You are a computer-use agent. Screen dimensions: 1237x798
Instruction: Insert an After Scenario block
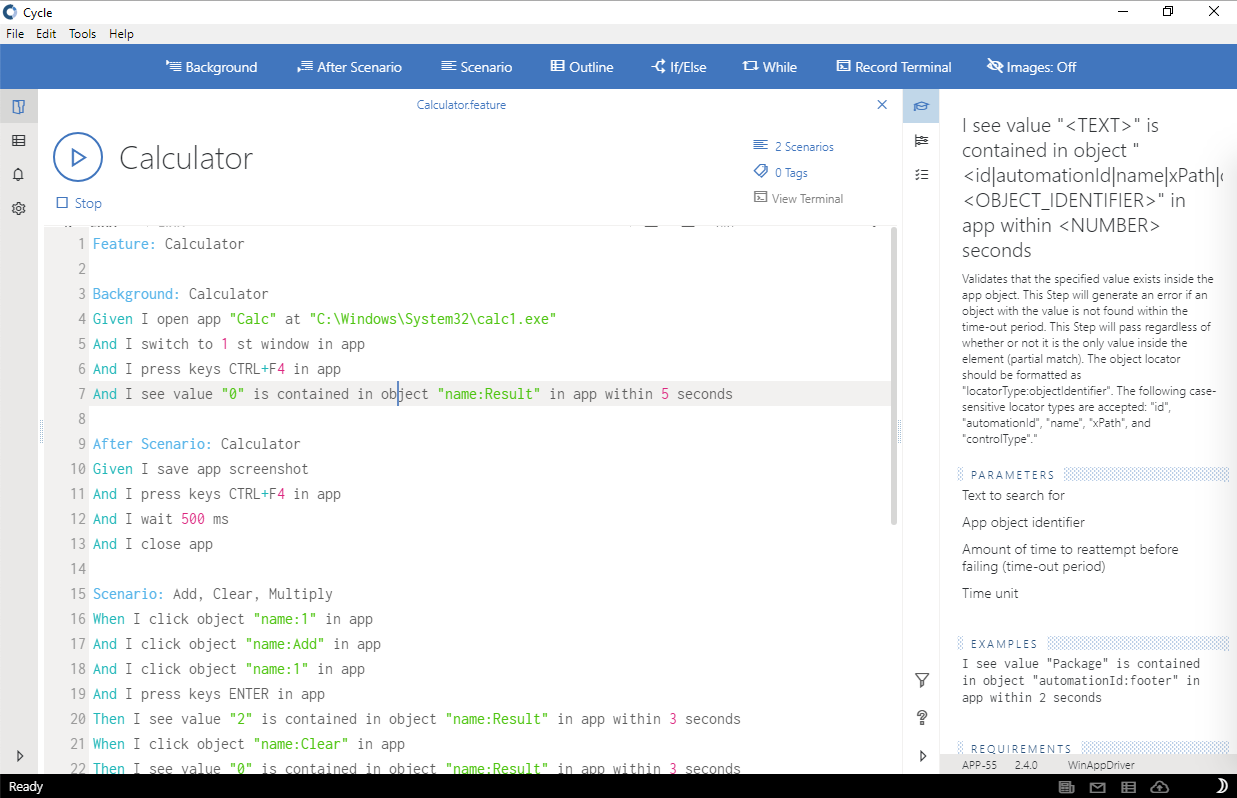coord(349,67)
